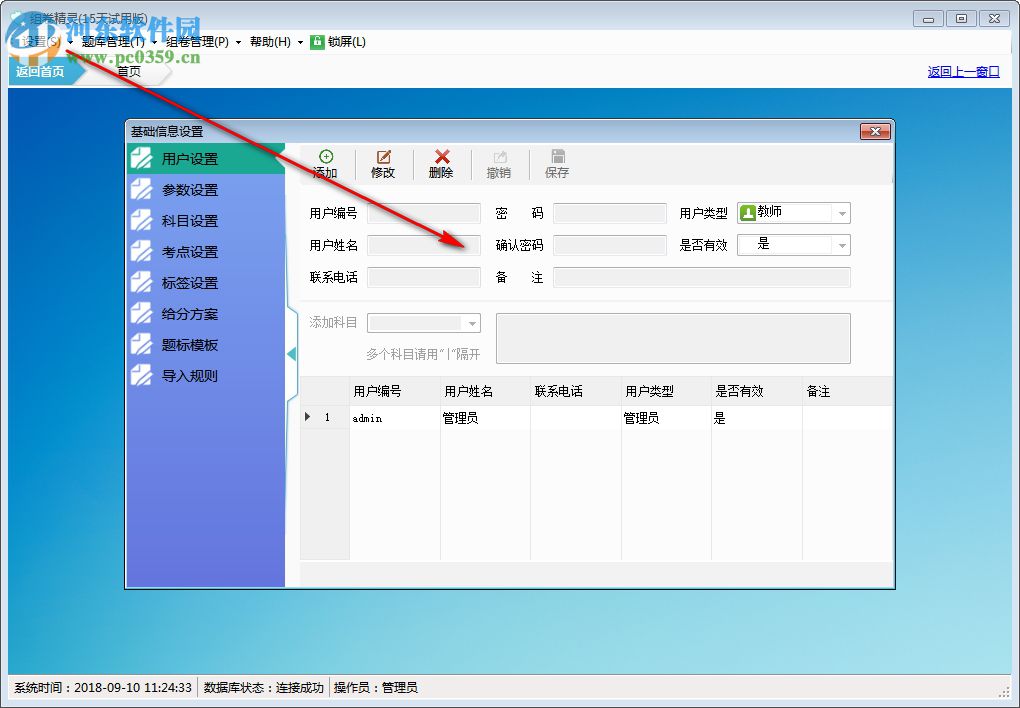This screenshot has width=1020, height=708.
Task: Click the green 锁屏 lock icon
Action: [317, 42]
